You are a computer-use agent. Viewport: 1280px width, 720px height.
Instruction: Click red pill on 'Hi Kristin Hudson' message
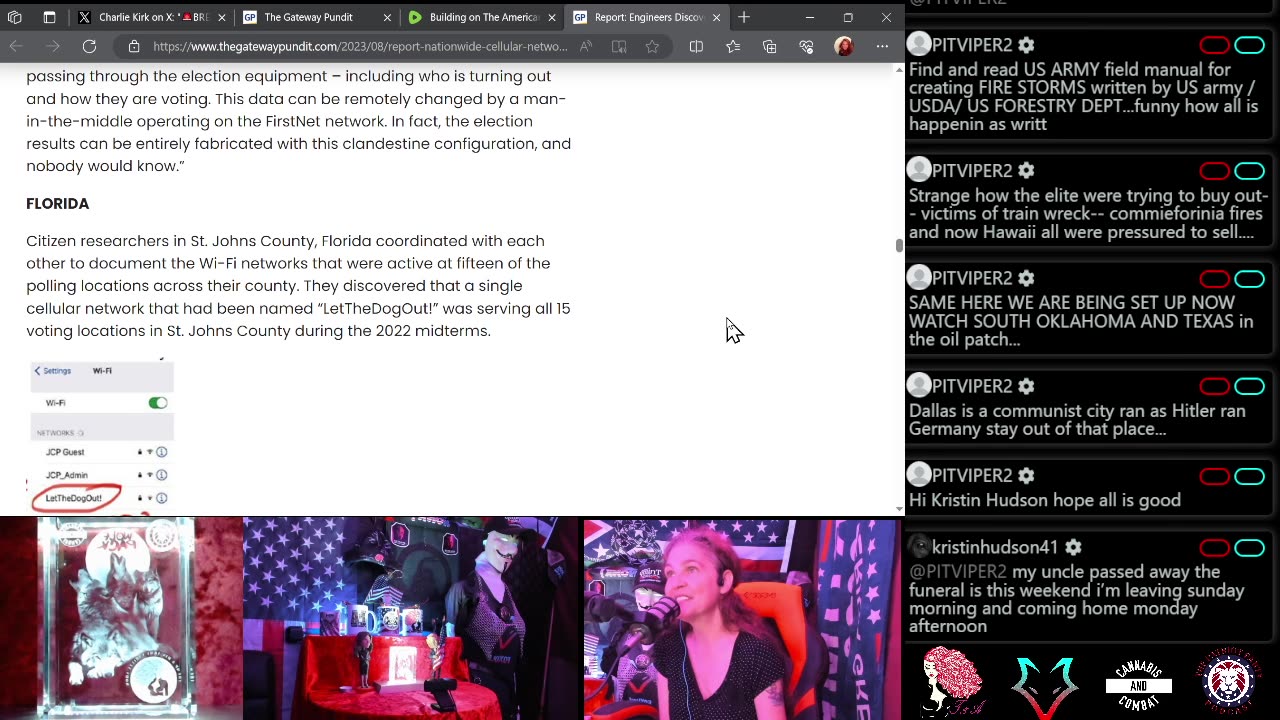pyautogui.click(x=1214, y=476)
